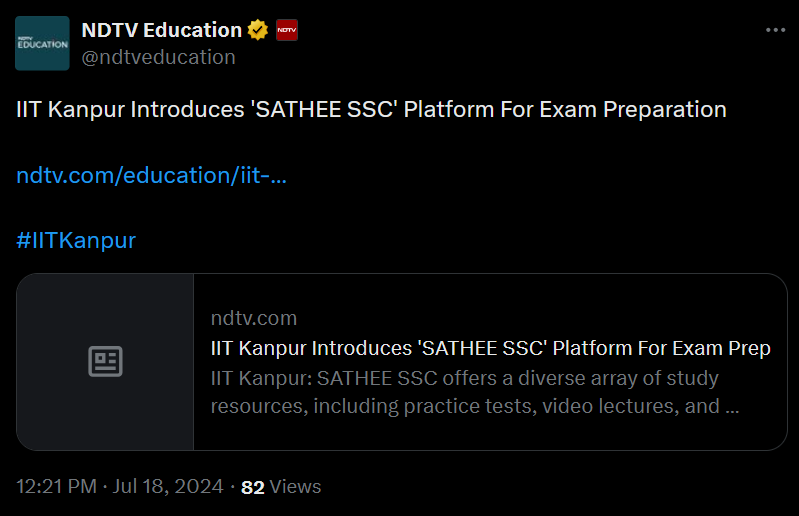Click the Jul 18, 2024 post date
Screen dimensions: 799x516
tap(170, 487)
